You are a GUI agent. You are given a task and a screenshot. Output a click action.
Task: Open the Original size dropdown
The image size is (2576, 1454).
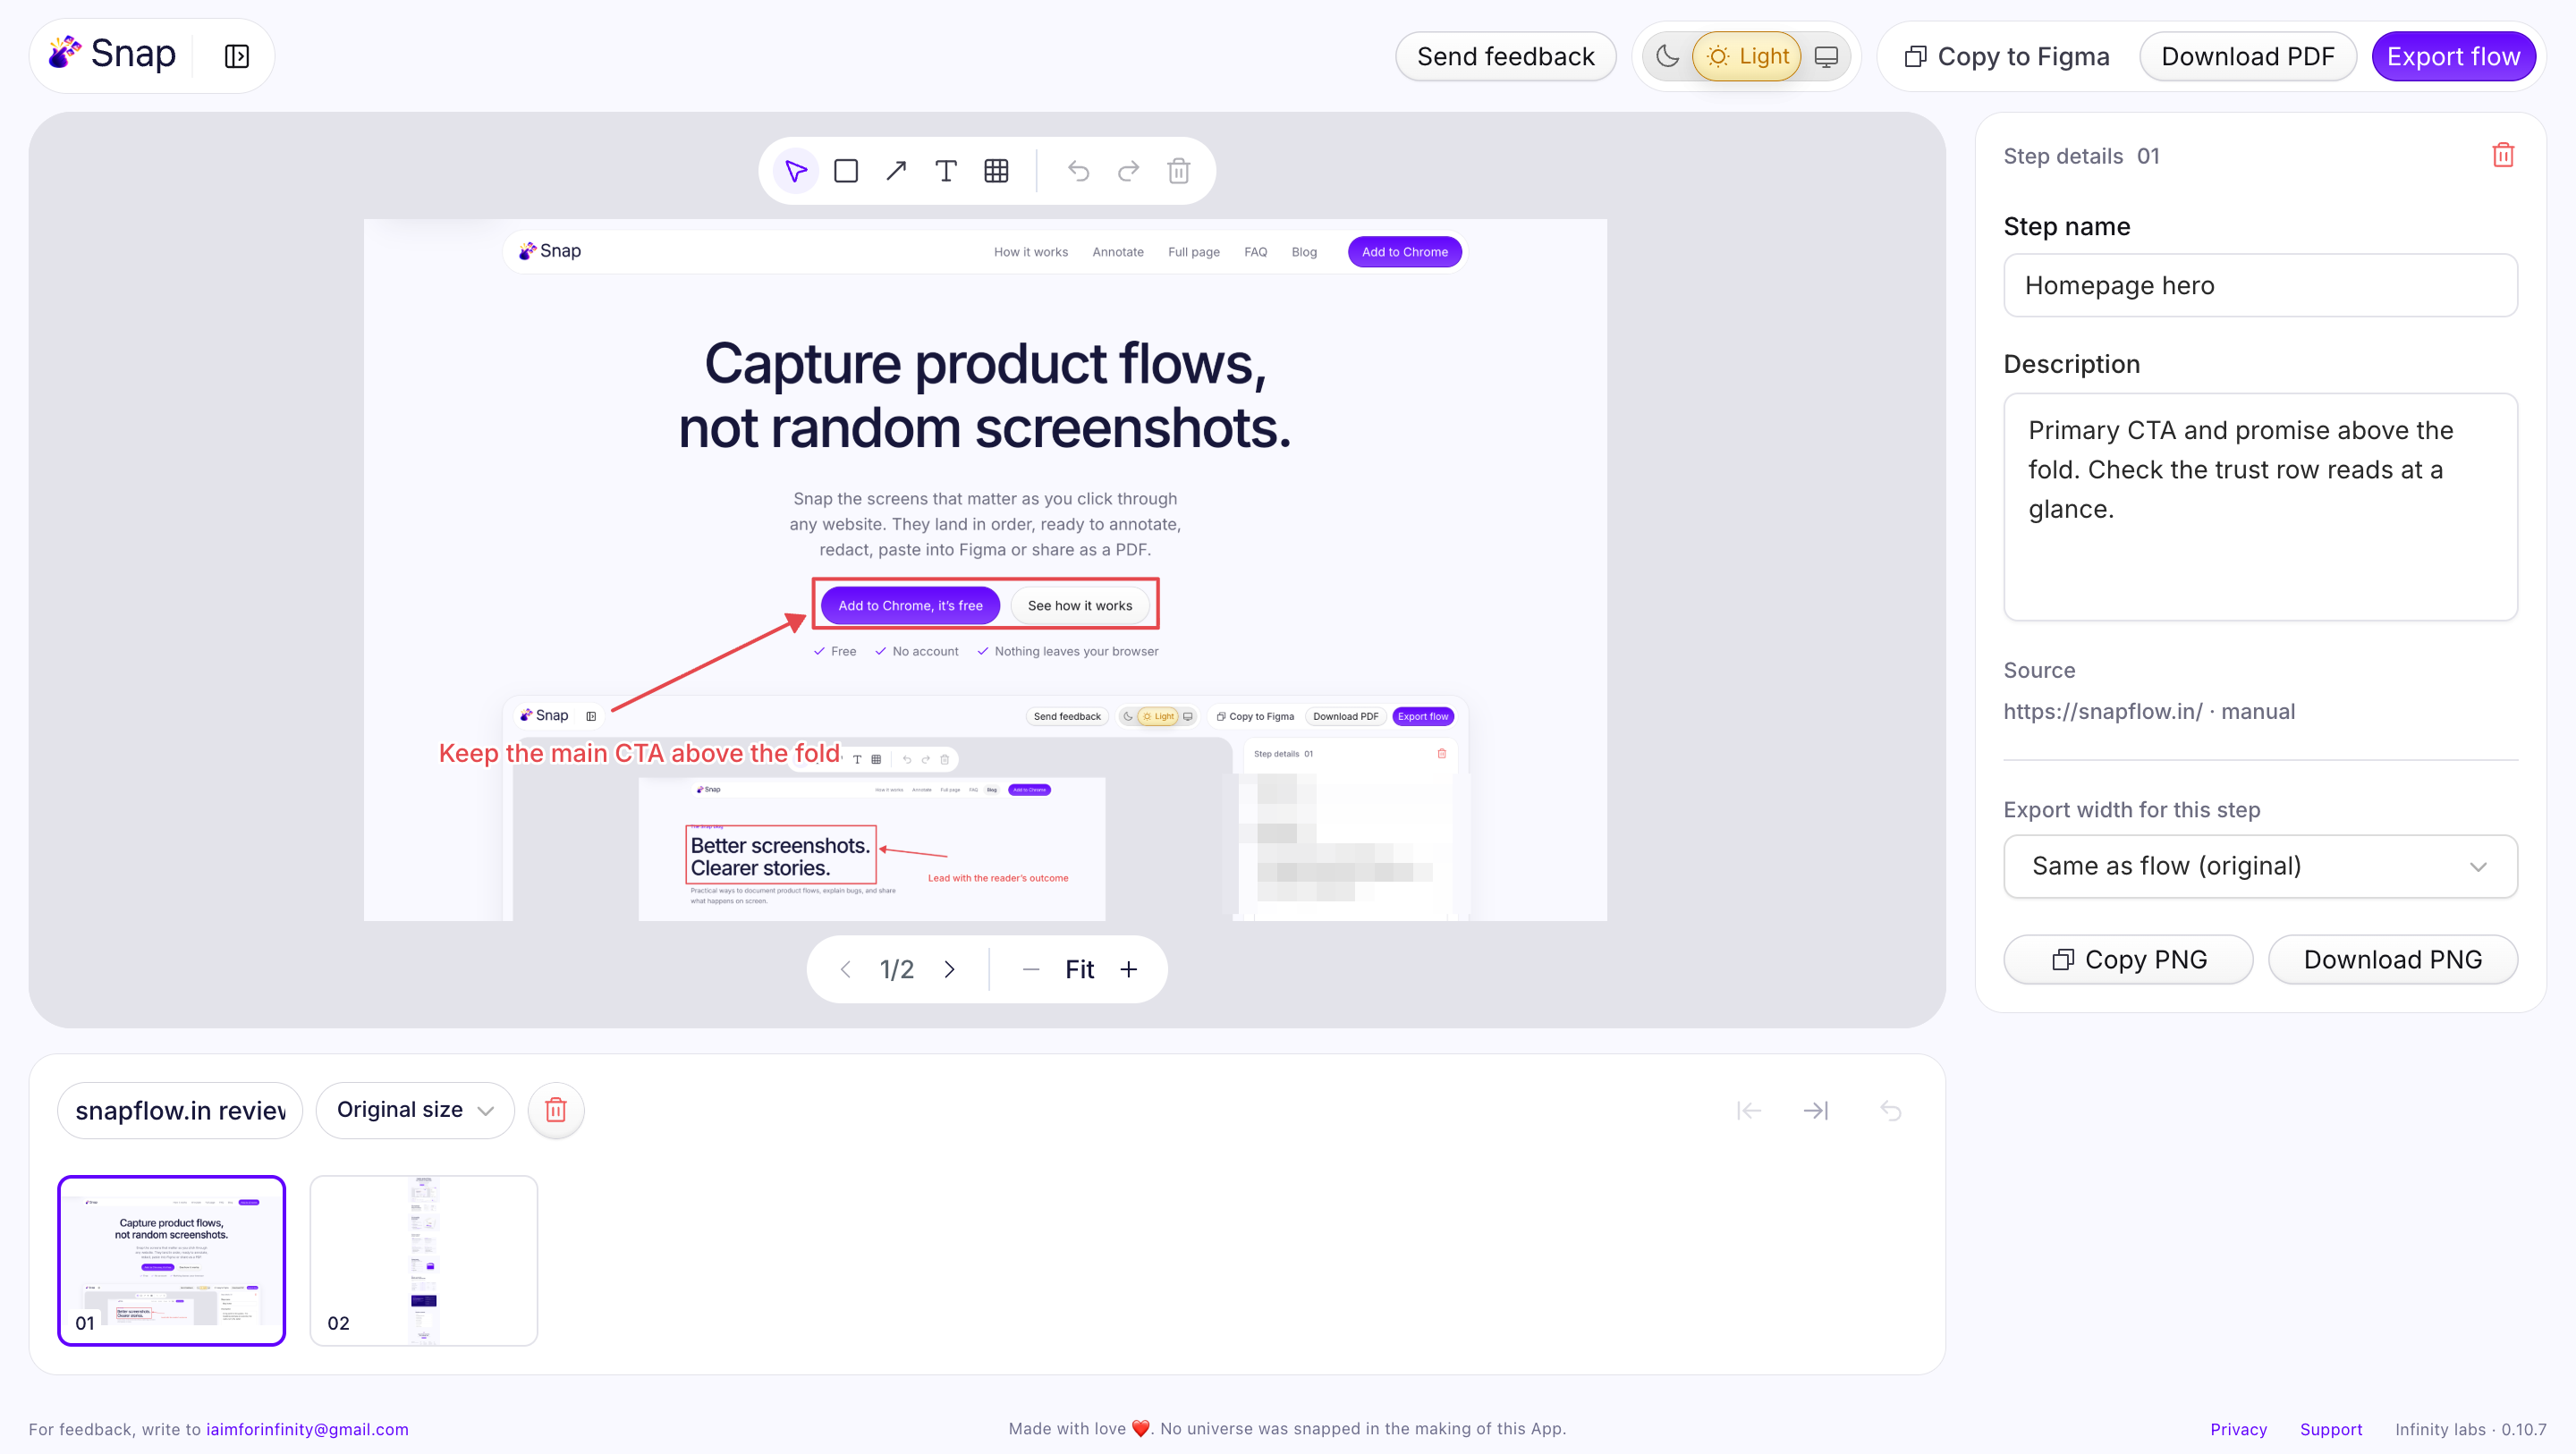(x=415, y=1110)
